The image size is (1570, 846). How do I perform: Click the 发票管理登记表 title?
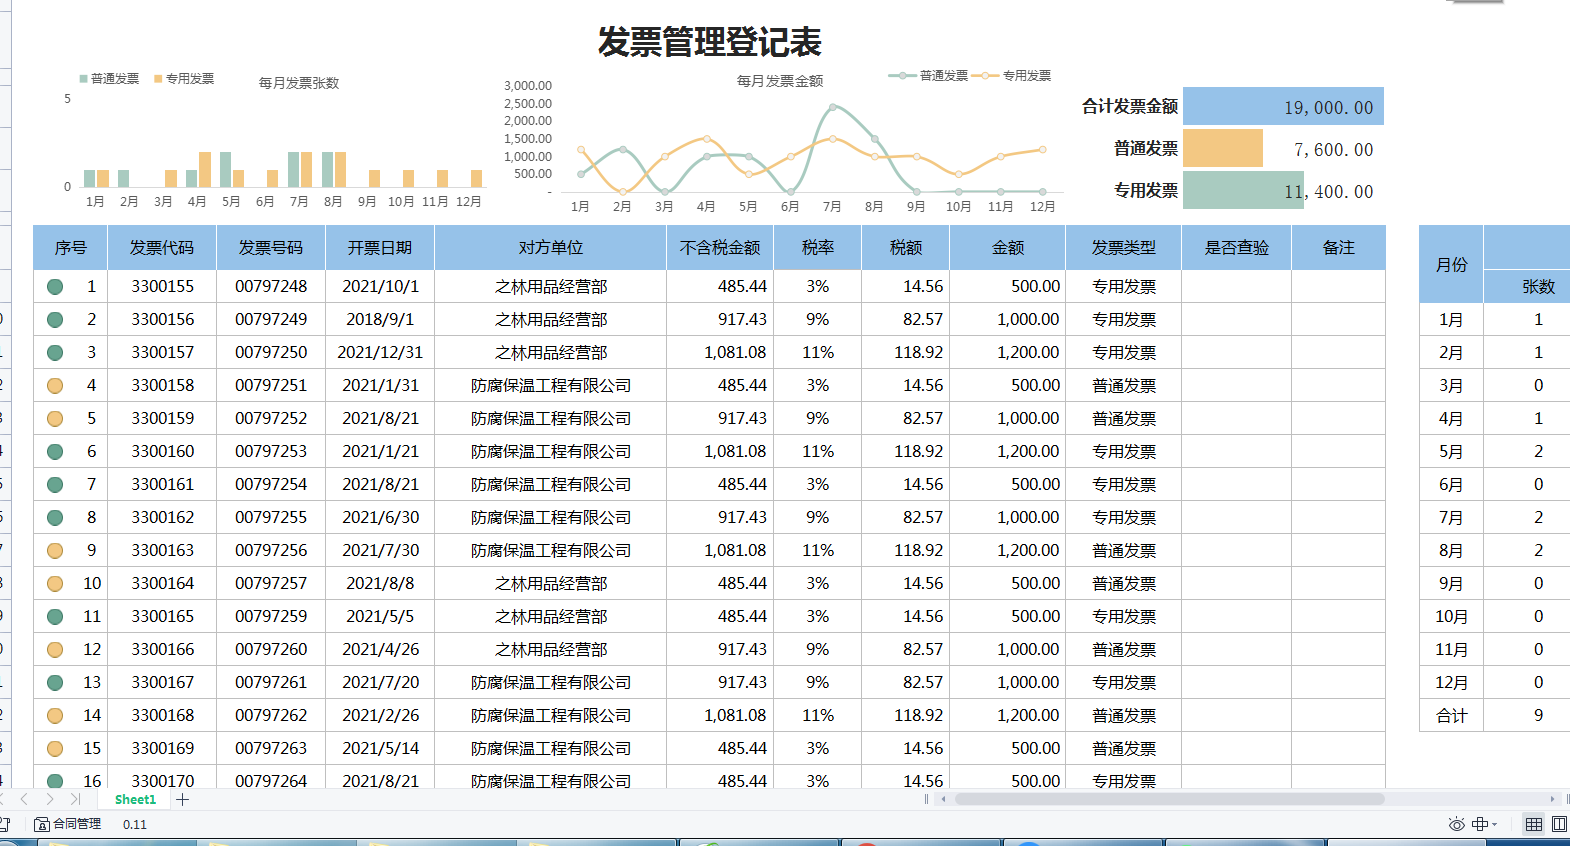click(709, 42)
